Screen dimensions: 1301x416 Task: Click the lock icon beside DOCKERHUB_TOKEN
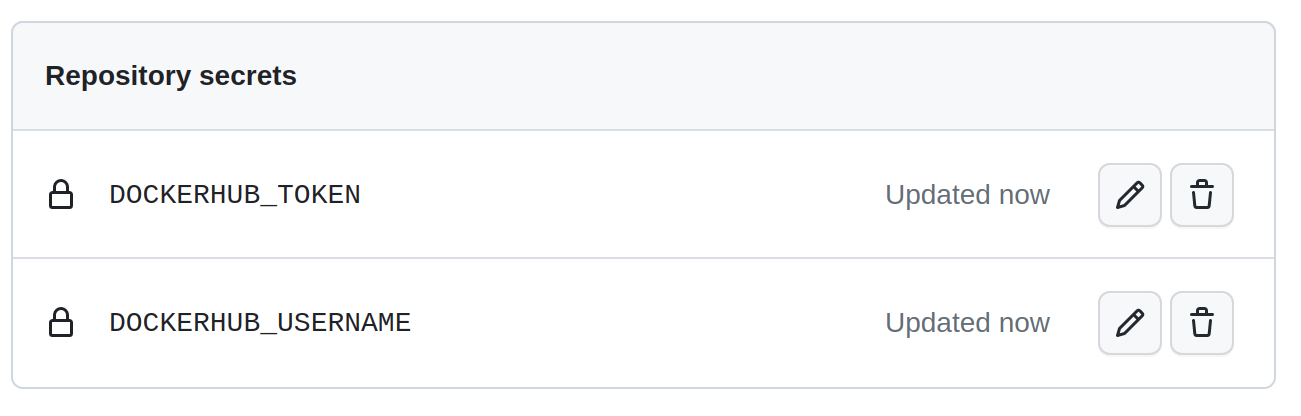(61, 195)
